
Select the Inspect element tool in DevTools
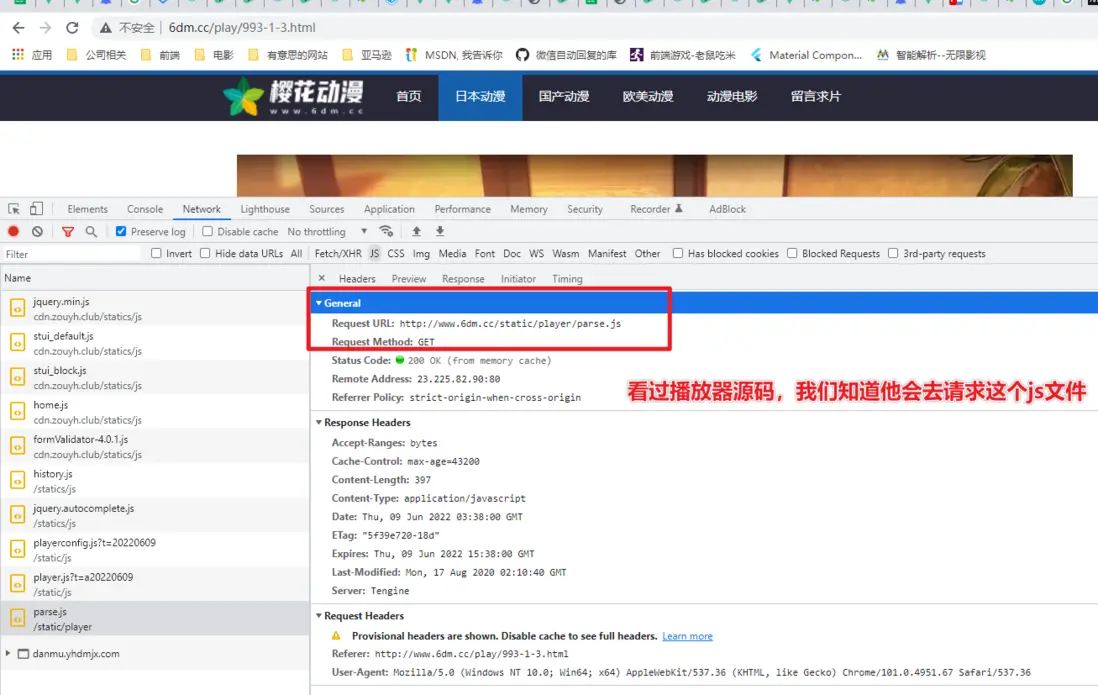[x=13, y=209]
